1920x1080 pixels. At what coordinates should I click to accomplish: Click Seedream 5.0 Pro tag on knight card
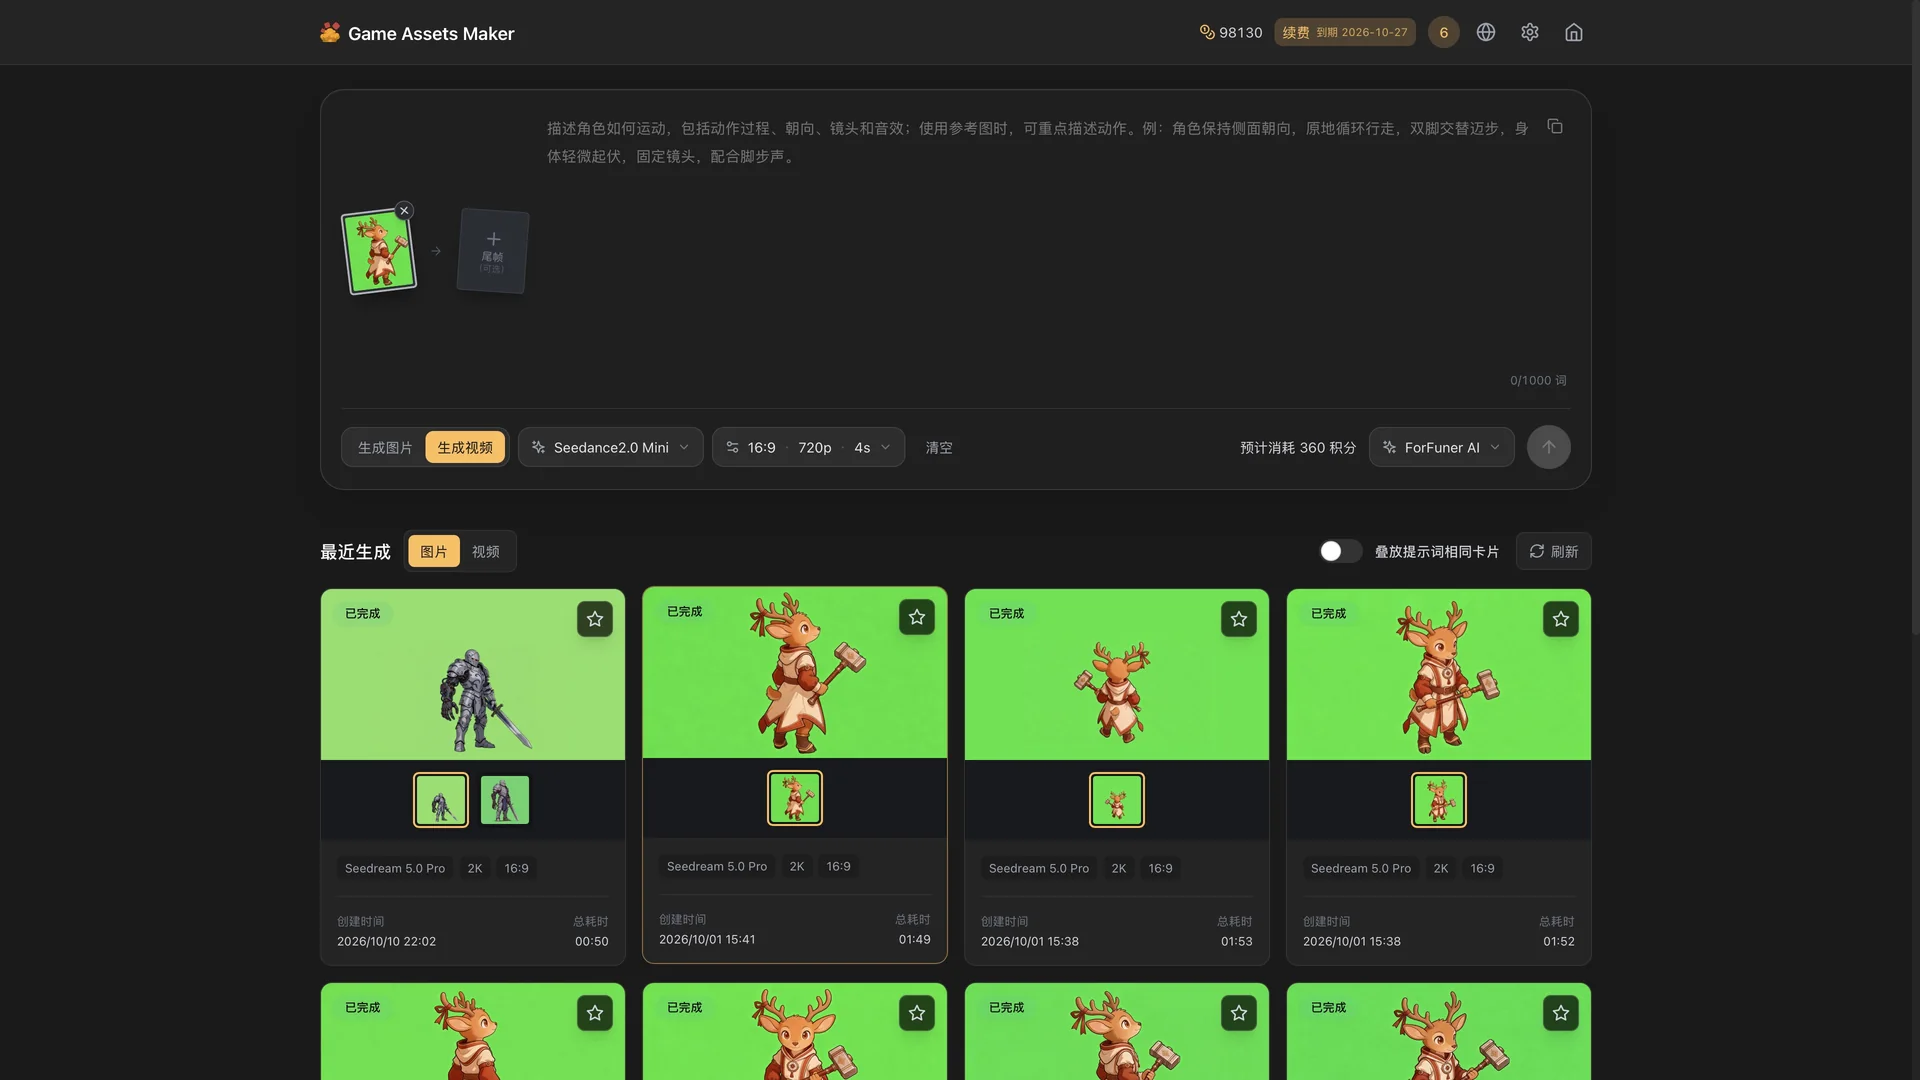(x=395, y=868)
